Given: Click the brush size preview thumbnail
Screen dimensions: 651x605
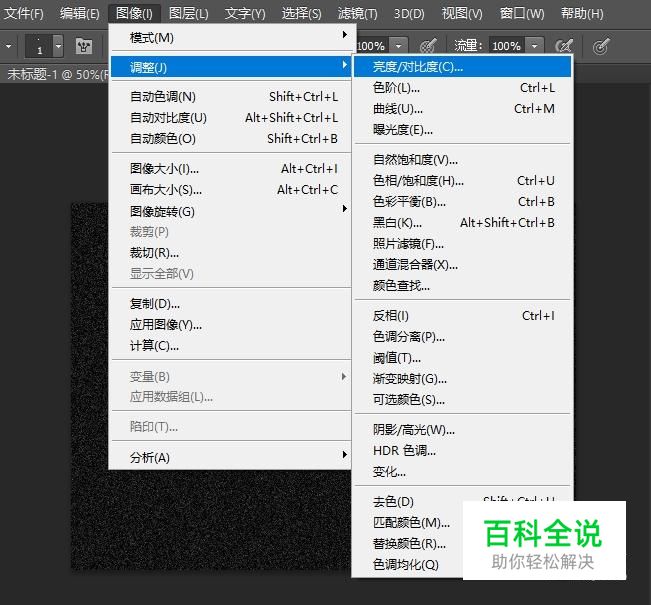Looking at the screenshot, I should tap(39, 46).
